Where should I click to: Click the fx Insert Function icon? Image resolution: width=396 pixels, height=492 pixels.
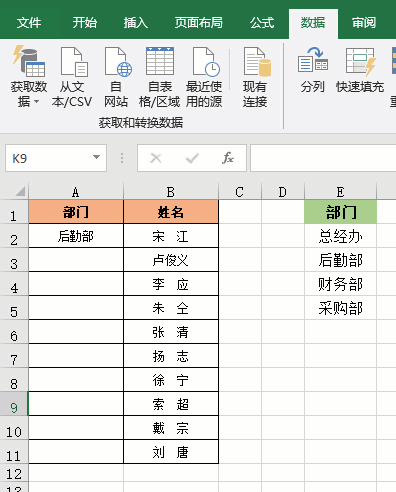click(x=228, y=158)
